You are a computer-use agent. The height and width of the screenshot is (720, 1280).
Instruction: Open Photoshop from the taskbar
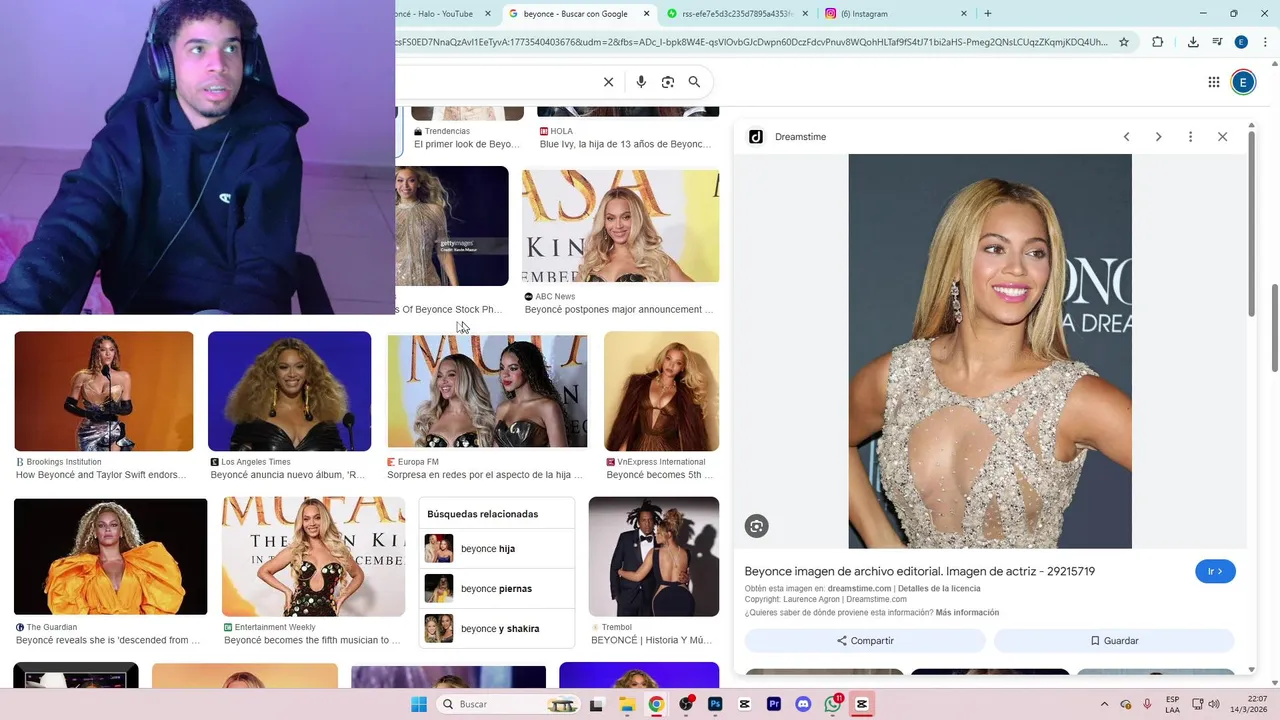coord(715,704)
